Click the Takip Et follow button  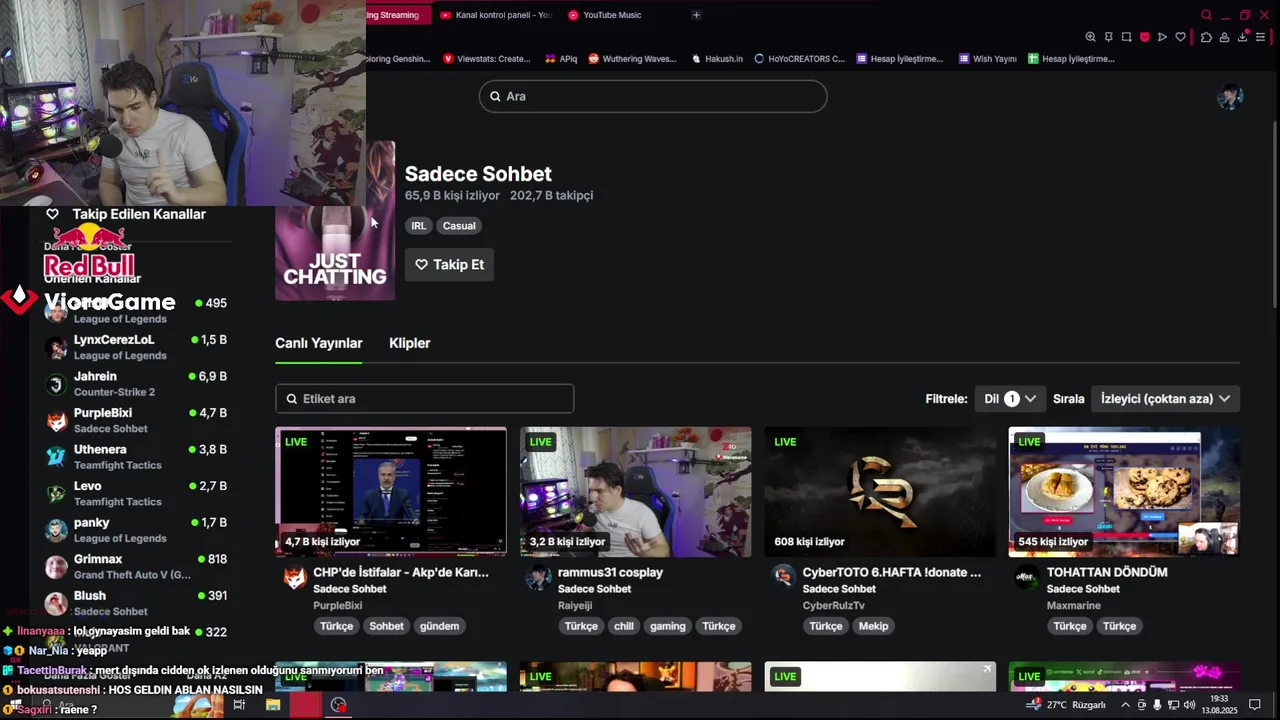449,265
